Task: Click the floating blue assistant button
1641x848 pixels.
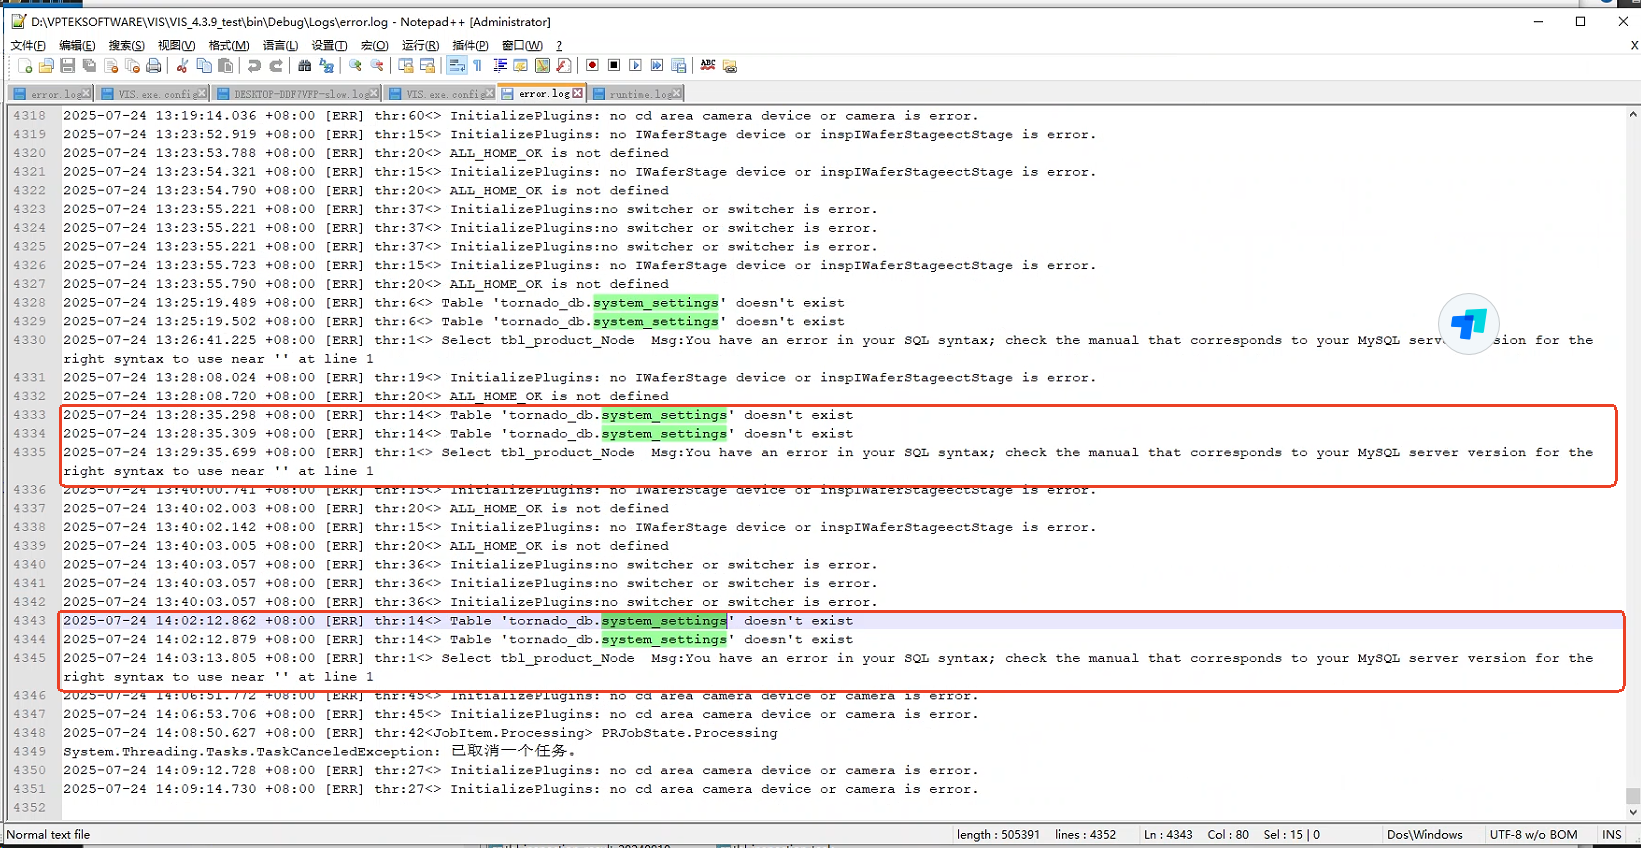Action: click(1468, 323)
